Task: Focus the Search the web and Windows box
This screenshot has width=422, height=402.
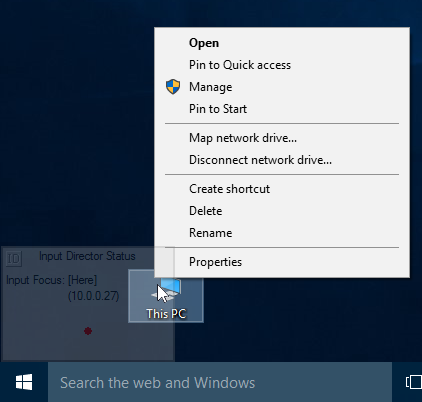Action: pos(220,382)
